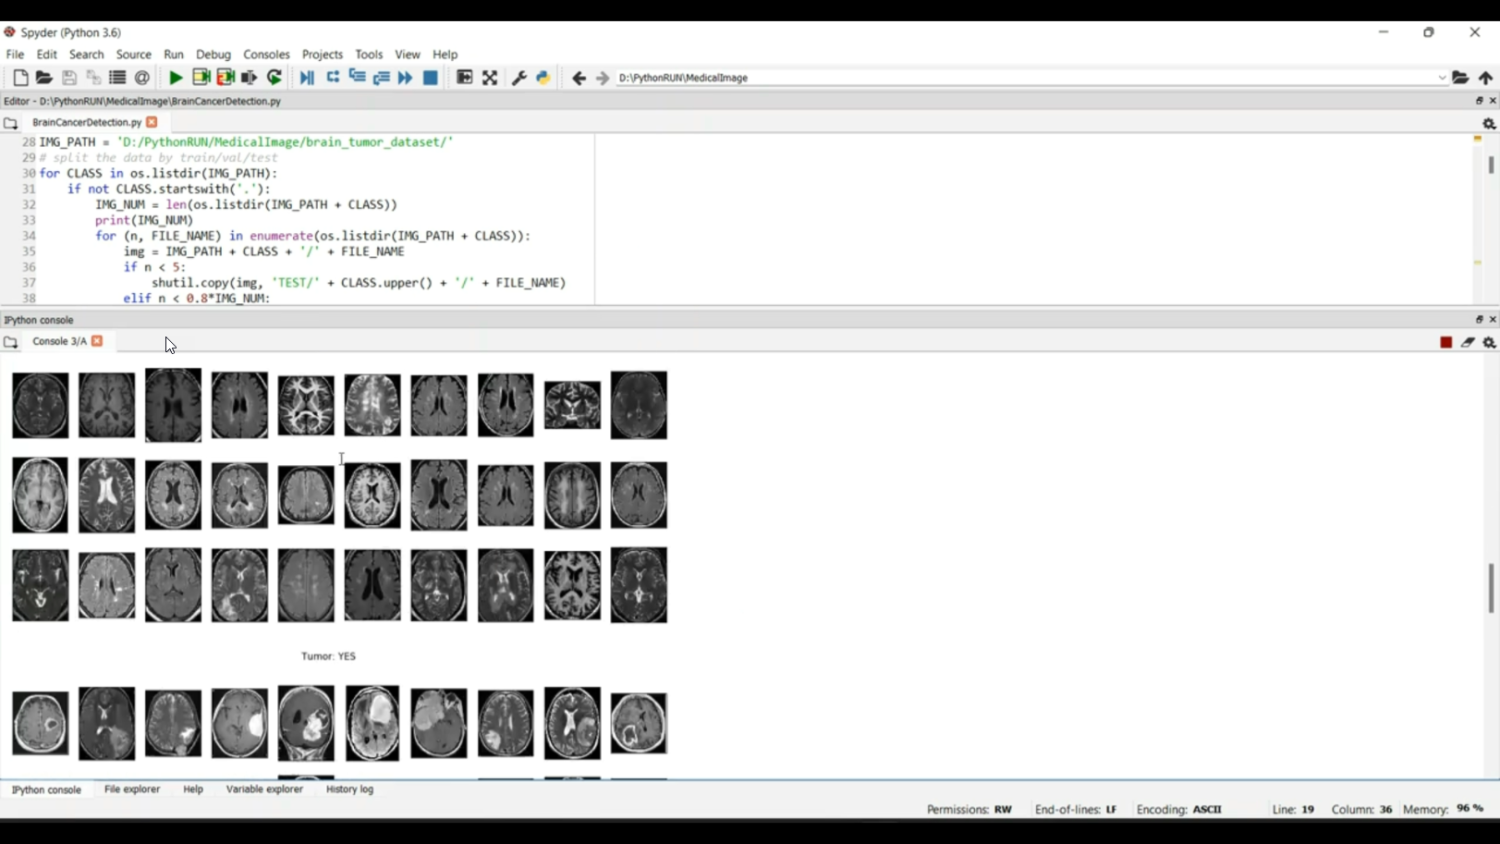This screenshot has width=1500, height=844.
Task: Stop the debugger with the blue stop icon
Action: pos(430,77)
